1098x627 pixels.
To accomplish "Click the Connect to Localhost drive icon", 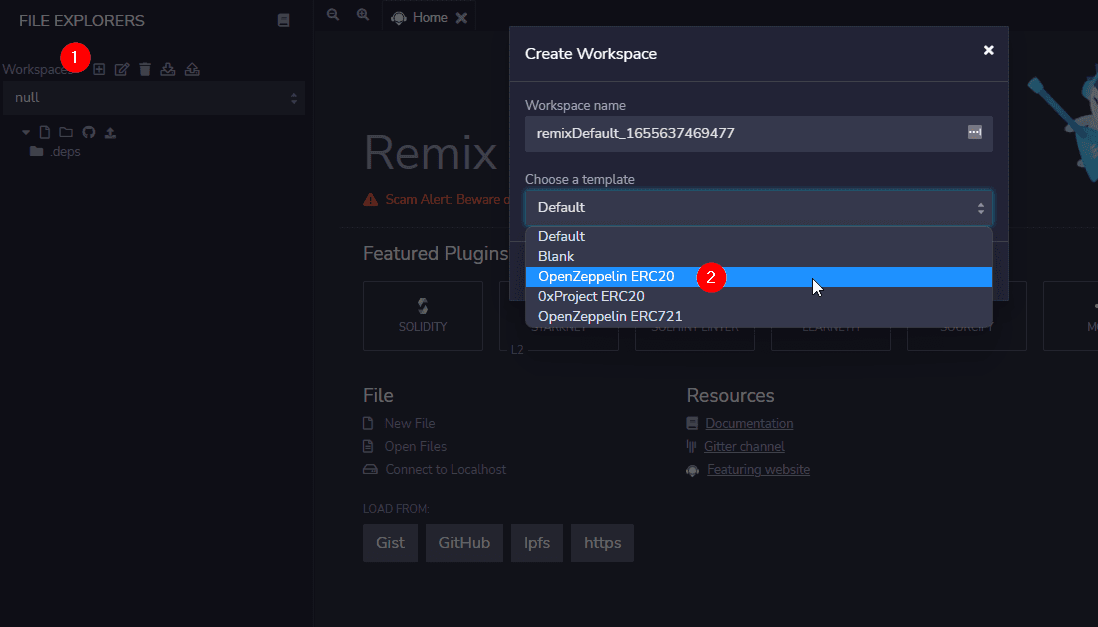I will click(x=370, y=469).
